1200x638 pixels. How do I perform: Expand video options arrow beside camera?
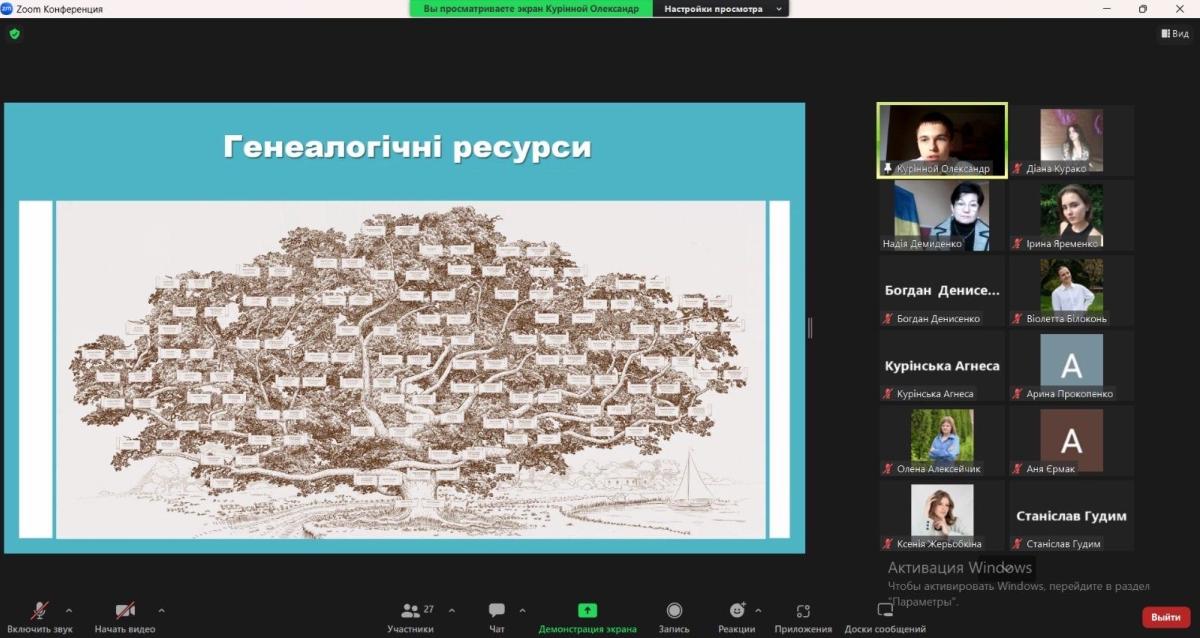tap(161, 610)
